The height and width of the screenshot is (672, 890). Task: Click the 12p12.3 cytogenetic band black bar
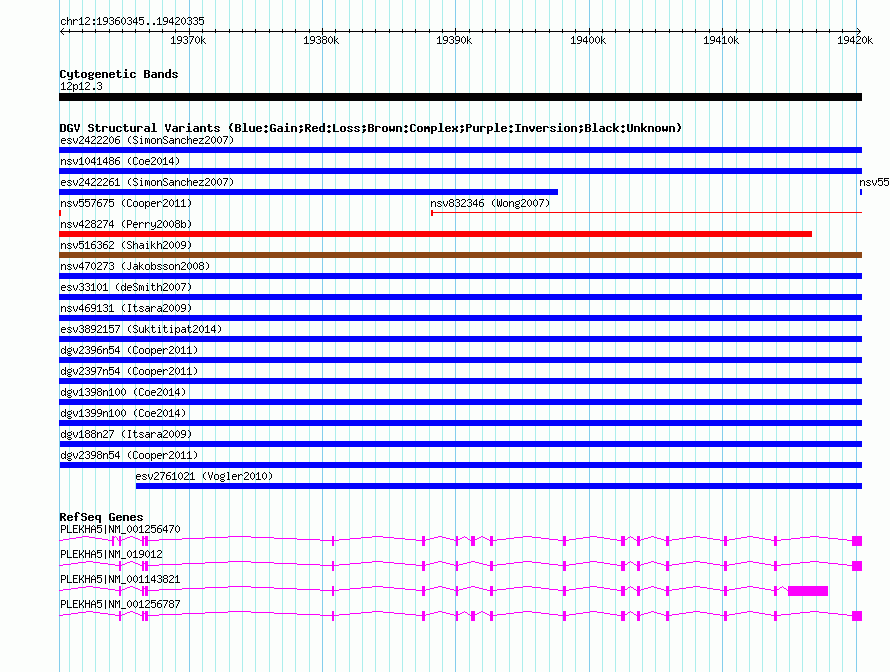[460, 97]
